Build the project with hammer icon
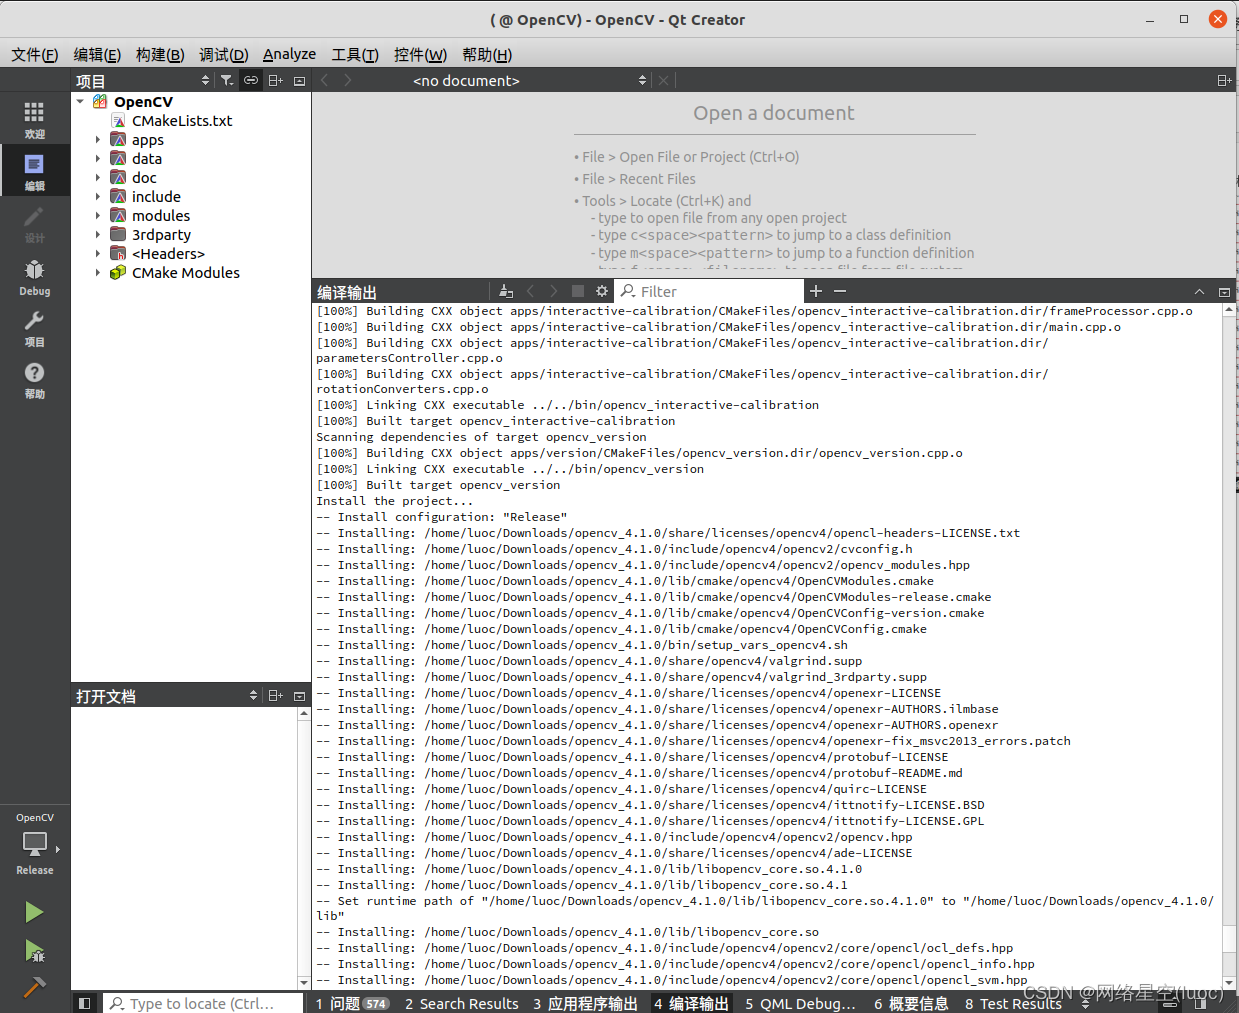 pos(34,987)
